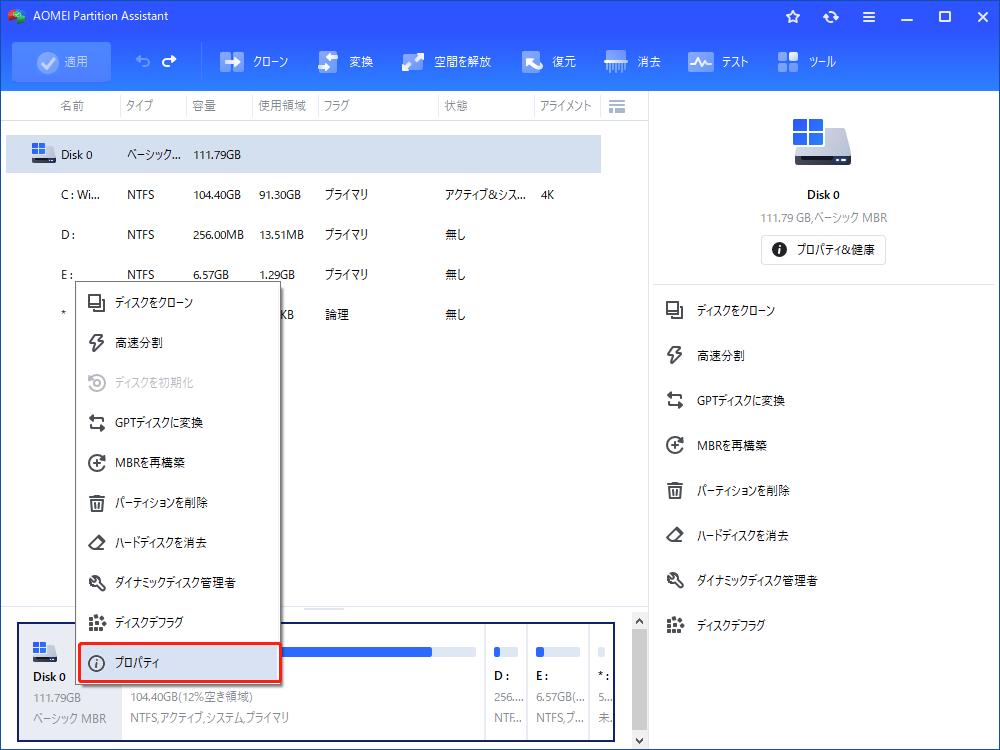
Task: Choose ダイナミックディスク管理者 in the context menu
Action: [179, 582]
